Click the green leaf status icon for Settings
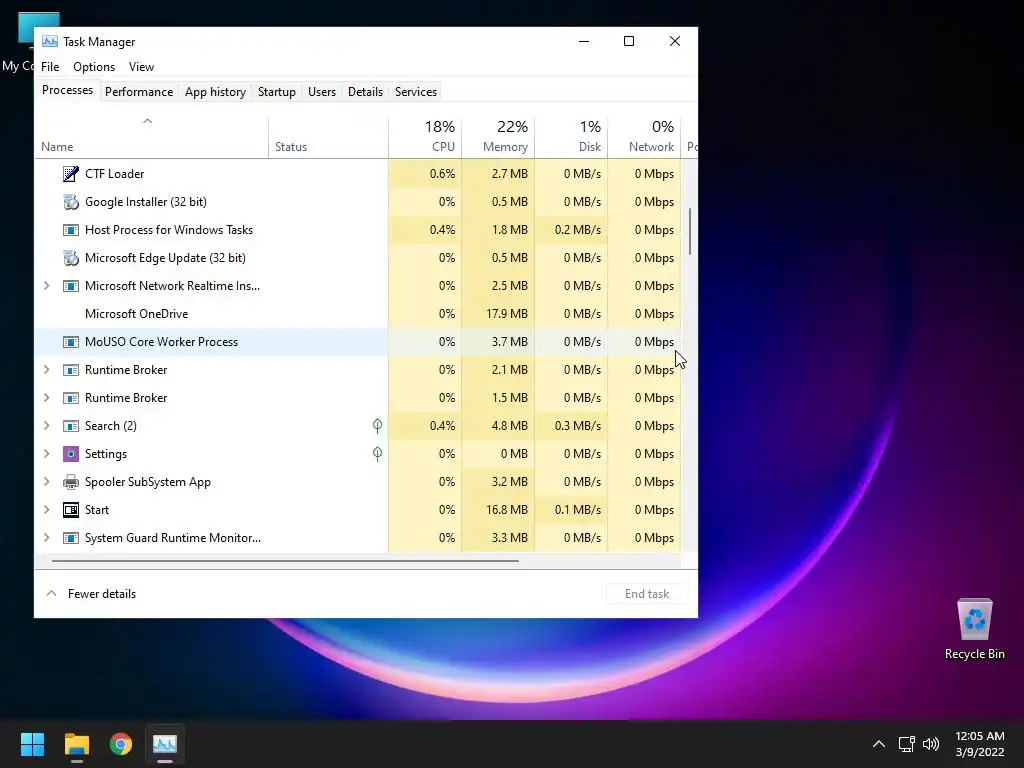Image resolution: width=1024 pixels, height=768 pixels. (377, 454)
